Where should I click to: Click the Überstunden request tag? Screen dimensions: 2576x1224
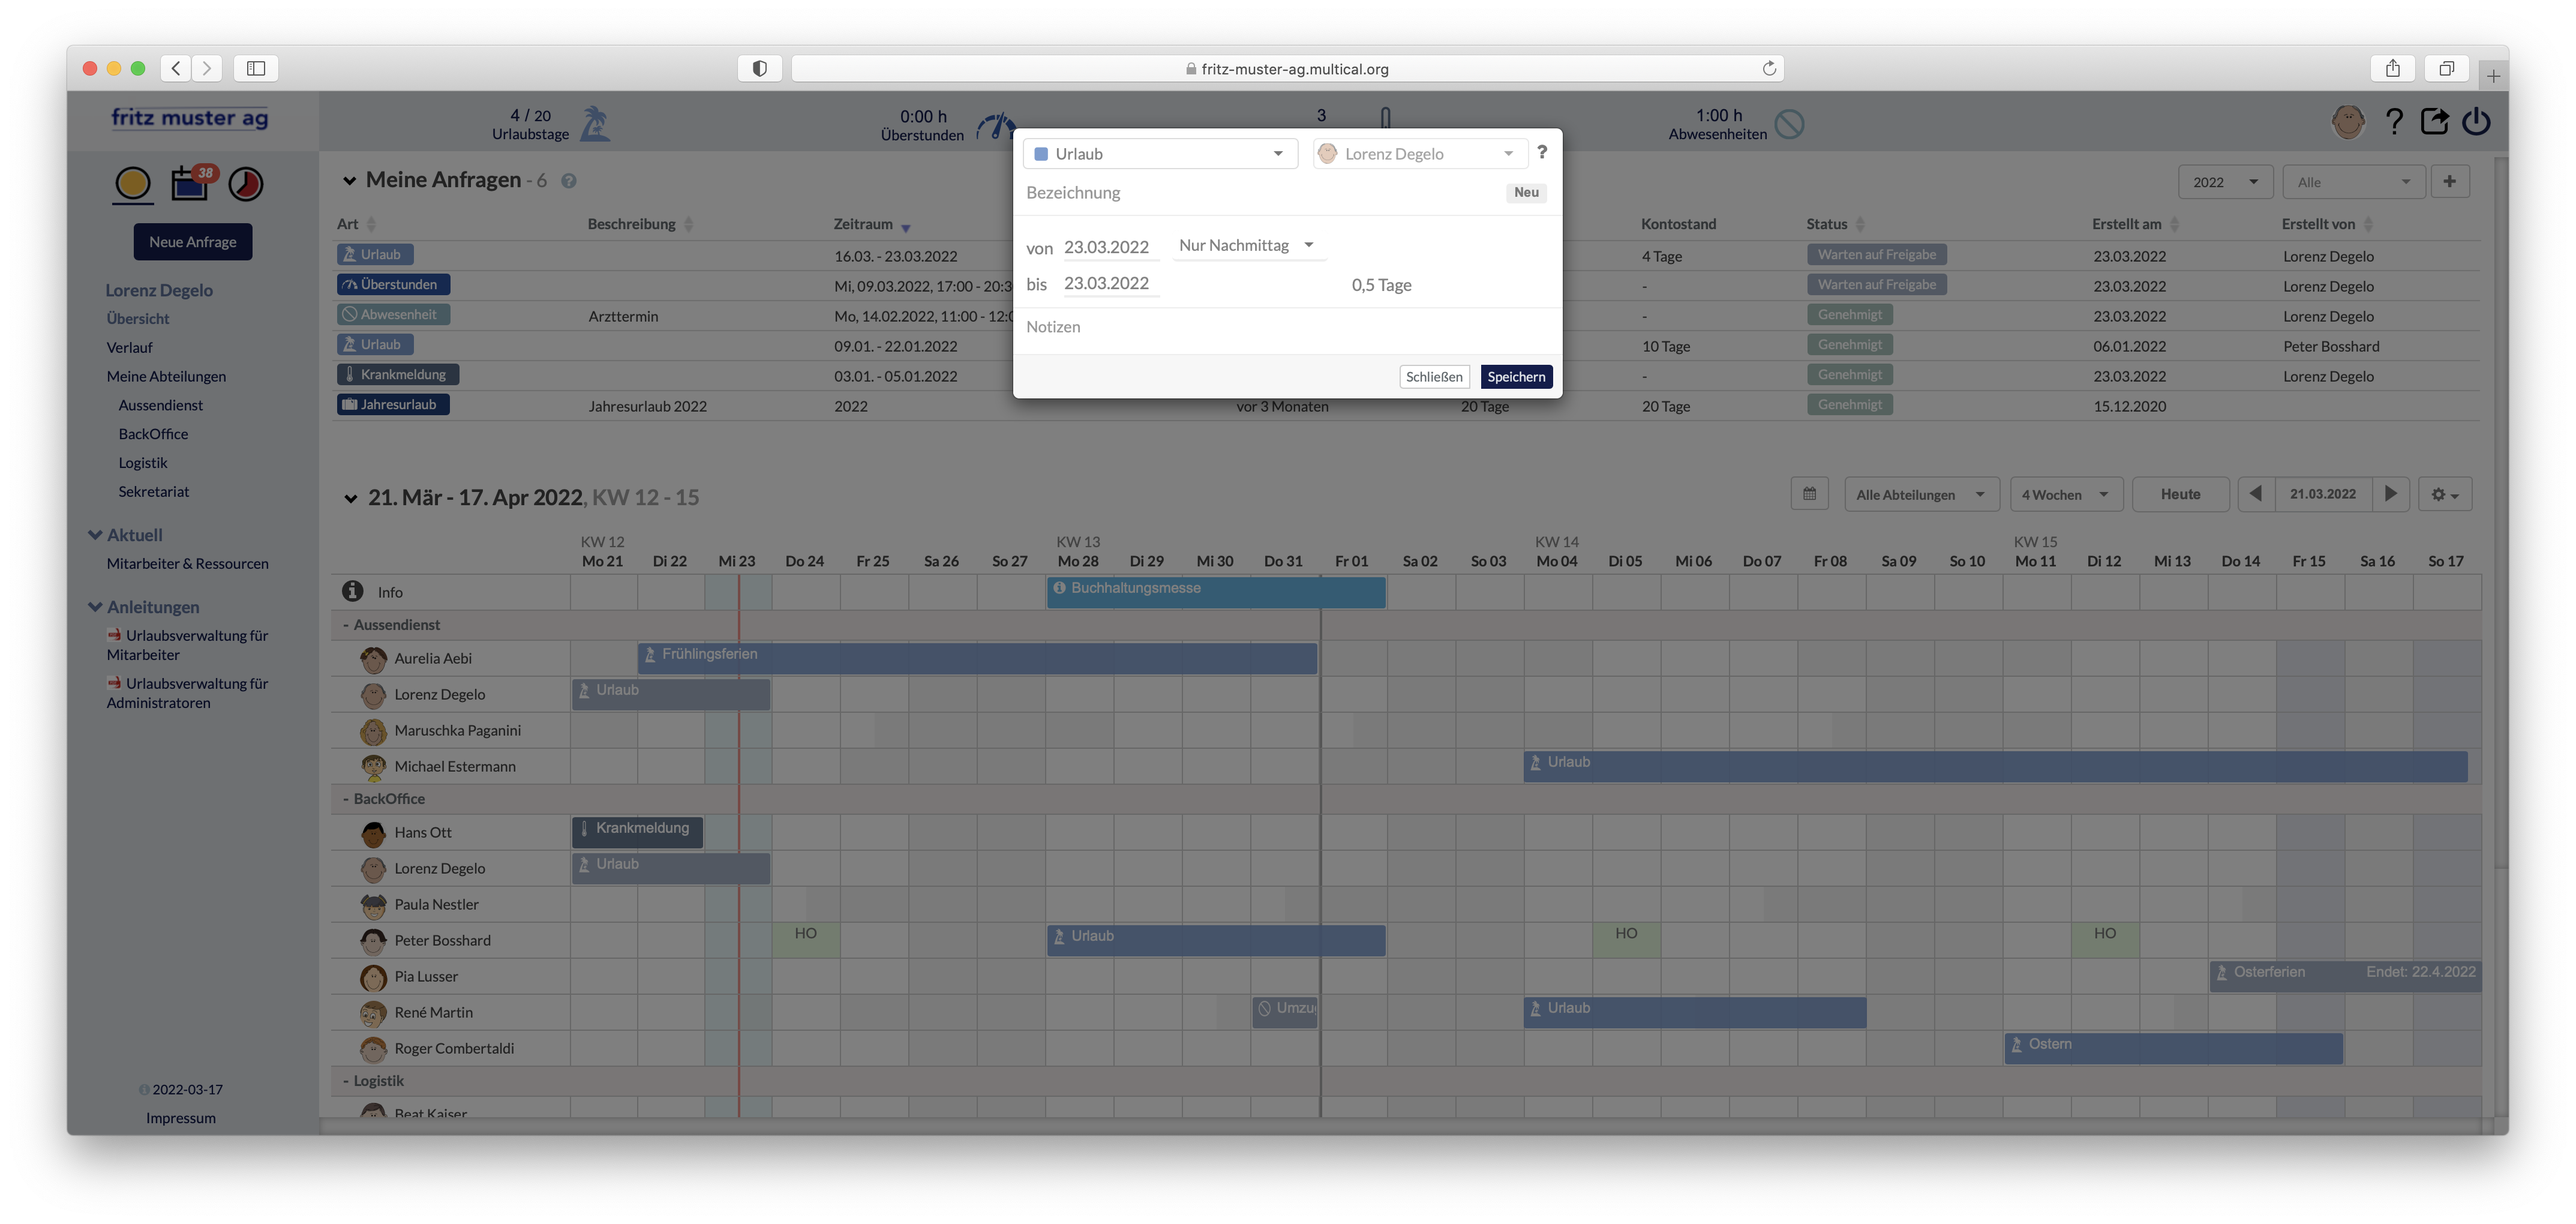[x=393, y=284]
